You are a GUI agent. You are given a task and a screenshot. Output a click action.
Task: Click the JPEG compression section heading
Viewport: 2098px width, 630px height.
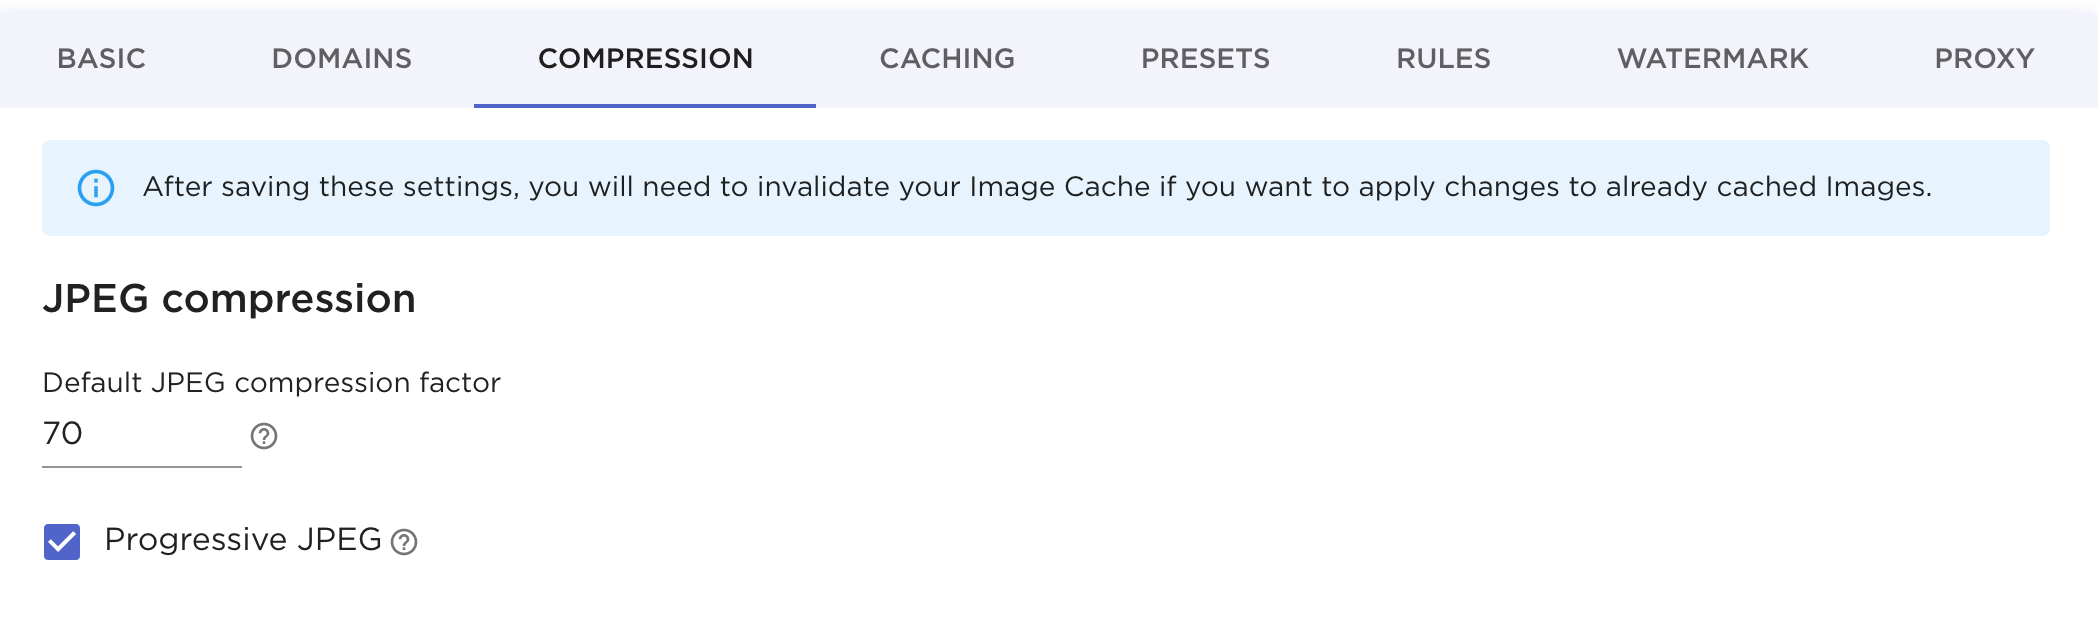click(x=229, y=299)
